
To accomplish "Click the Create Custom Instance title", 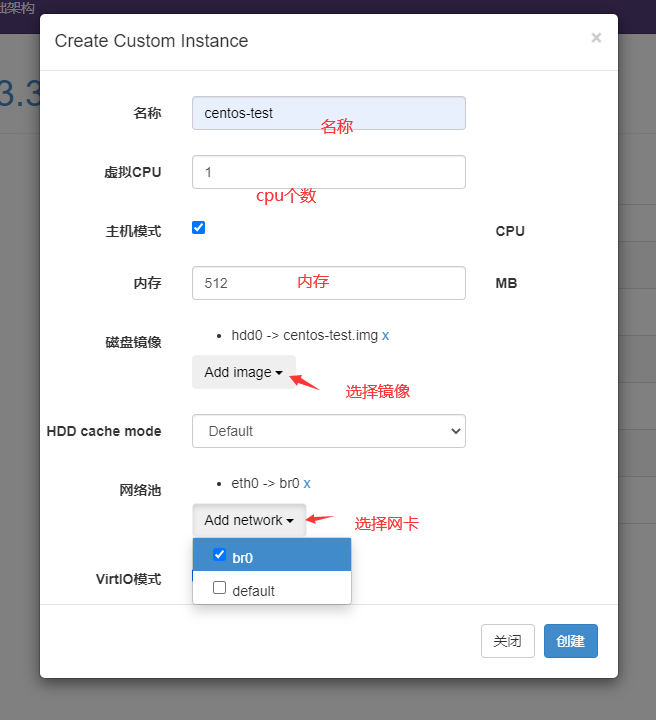I will 151,41.
